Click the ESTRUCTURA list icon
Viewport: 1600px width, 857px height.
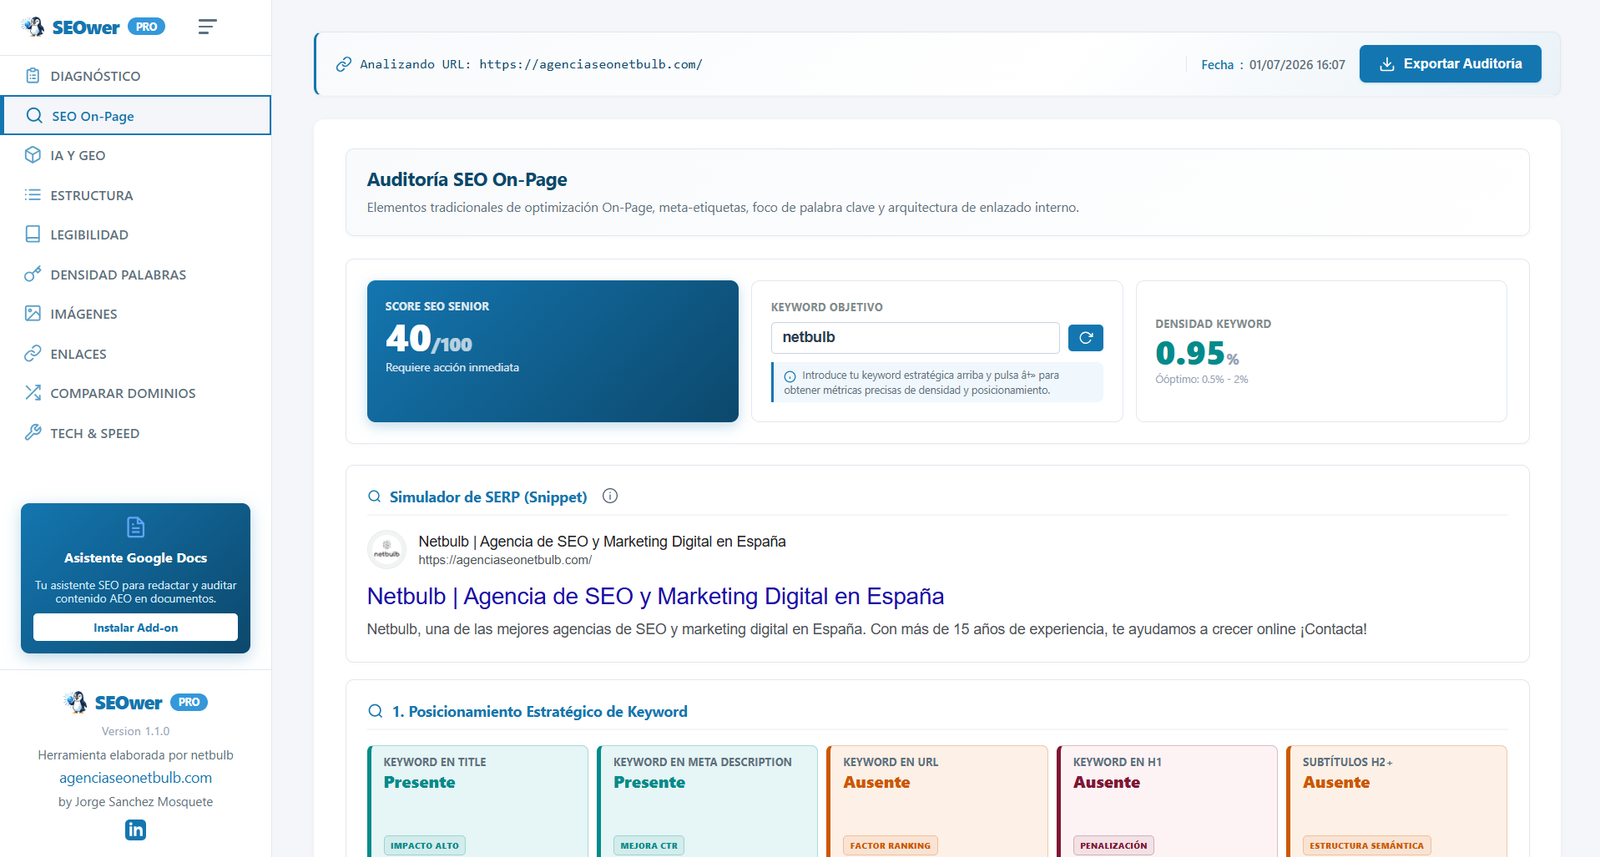(33, 195)
